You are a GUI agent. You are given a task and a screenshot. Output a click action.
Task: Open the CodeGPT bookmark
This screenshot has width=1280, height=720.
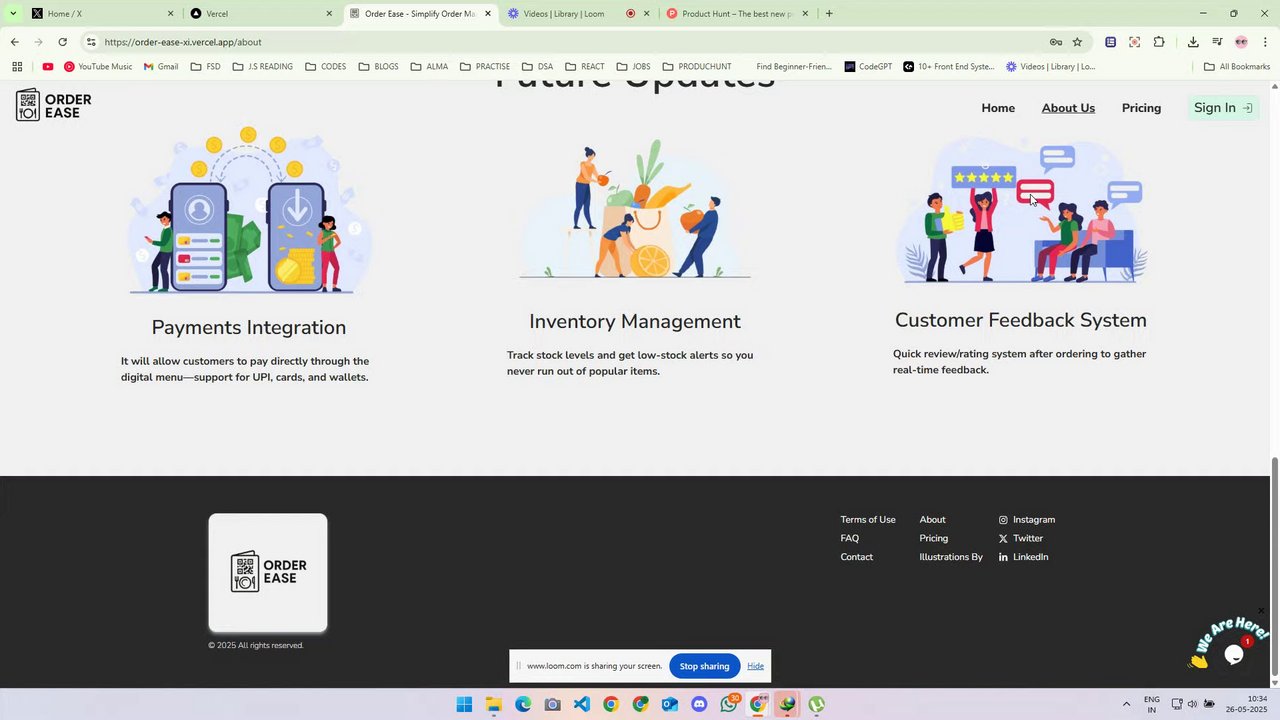pos(868,67)
